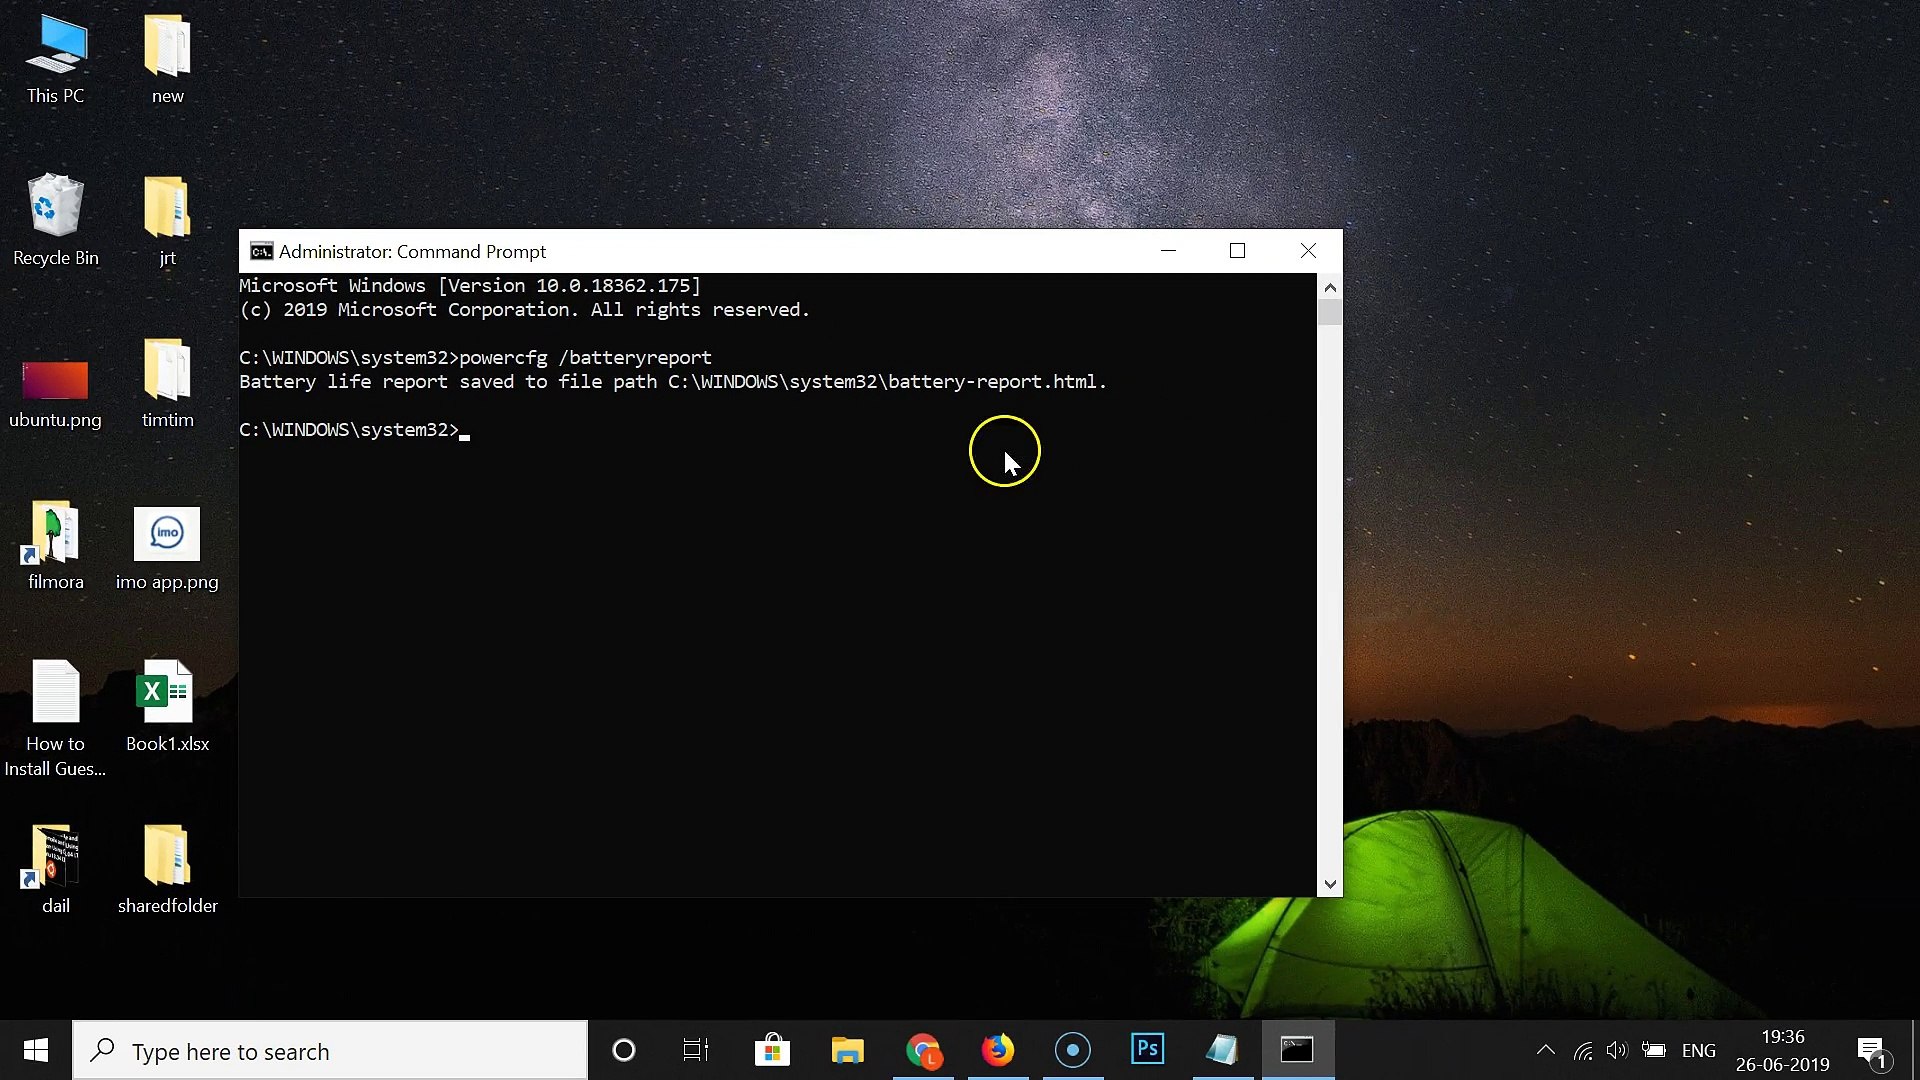Image resolution: width=1920 pixels, height=1080 pixels.
Task: Switch to Firefox in taskbar
Action: pos(998,1050)
